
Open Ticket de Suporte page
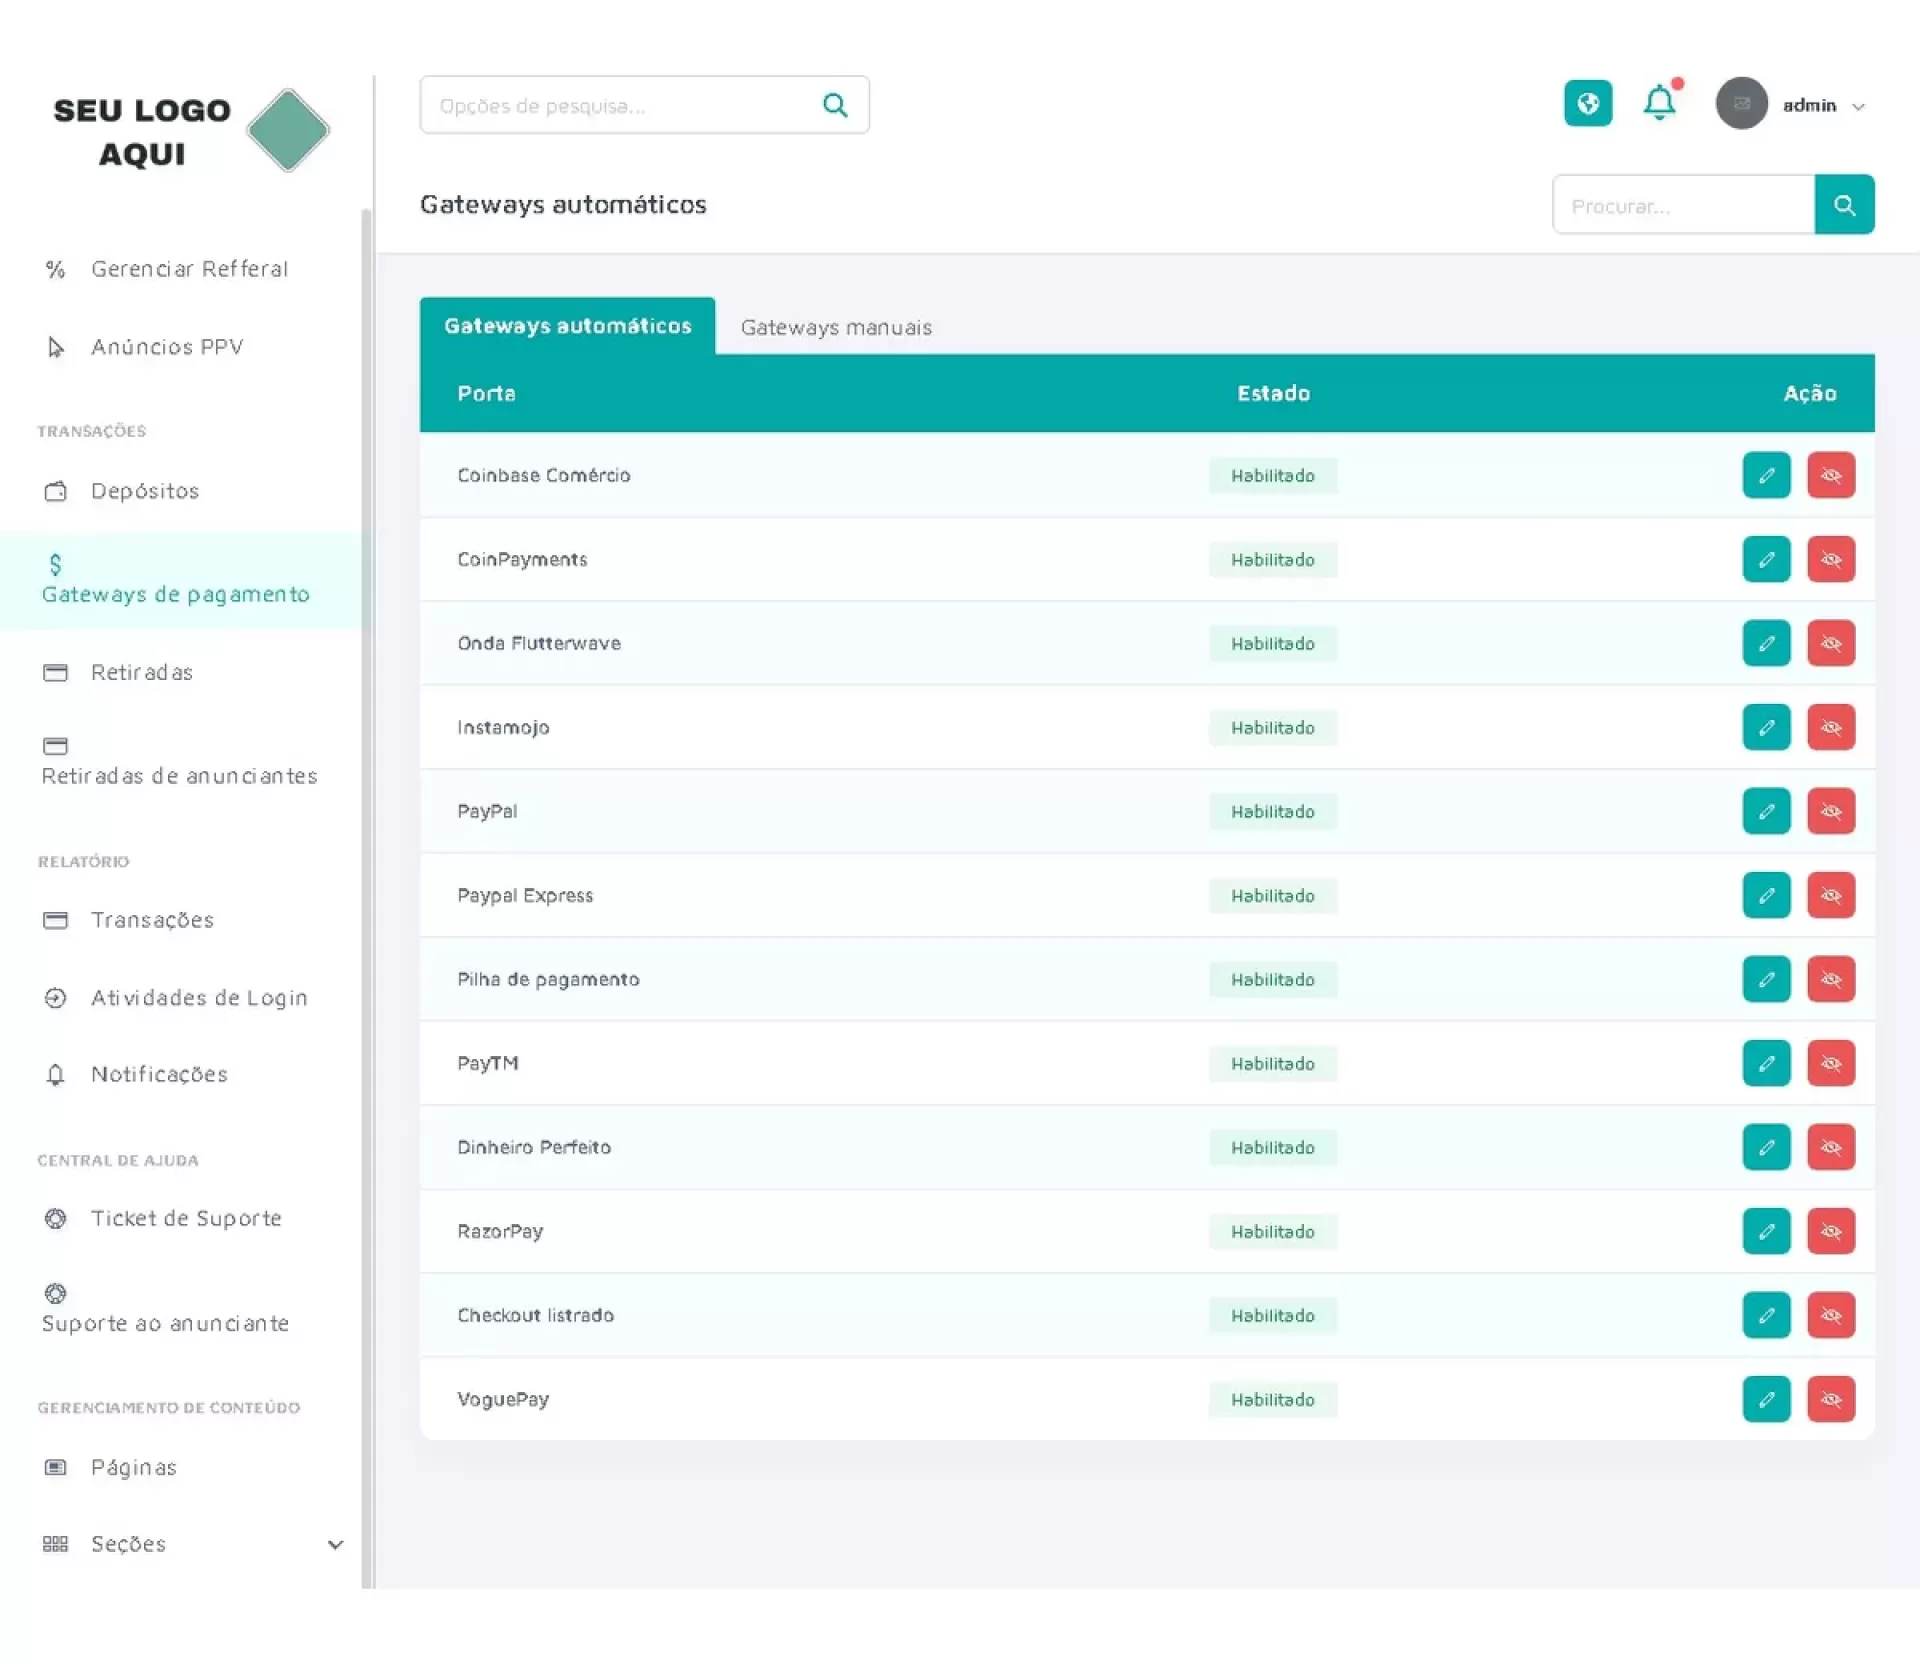[186, 1218]
